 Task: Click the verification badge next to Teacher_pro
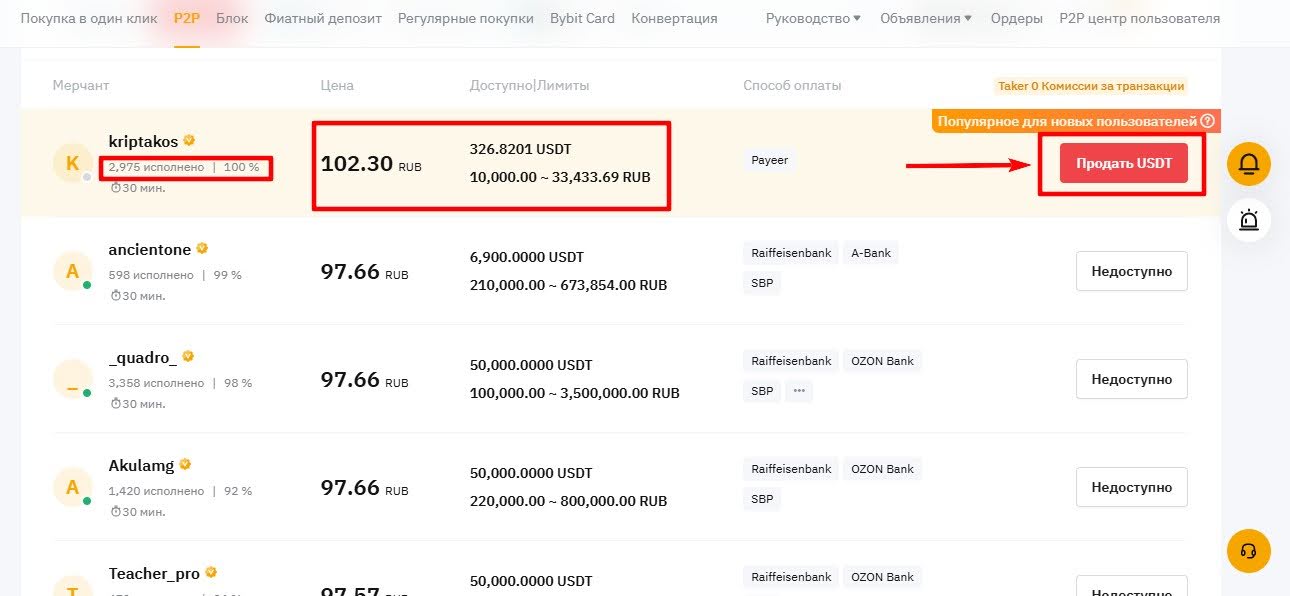click(211, 572)
